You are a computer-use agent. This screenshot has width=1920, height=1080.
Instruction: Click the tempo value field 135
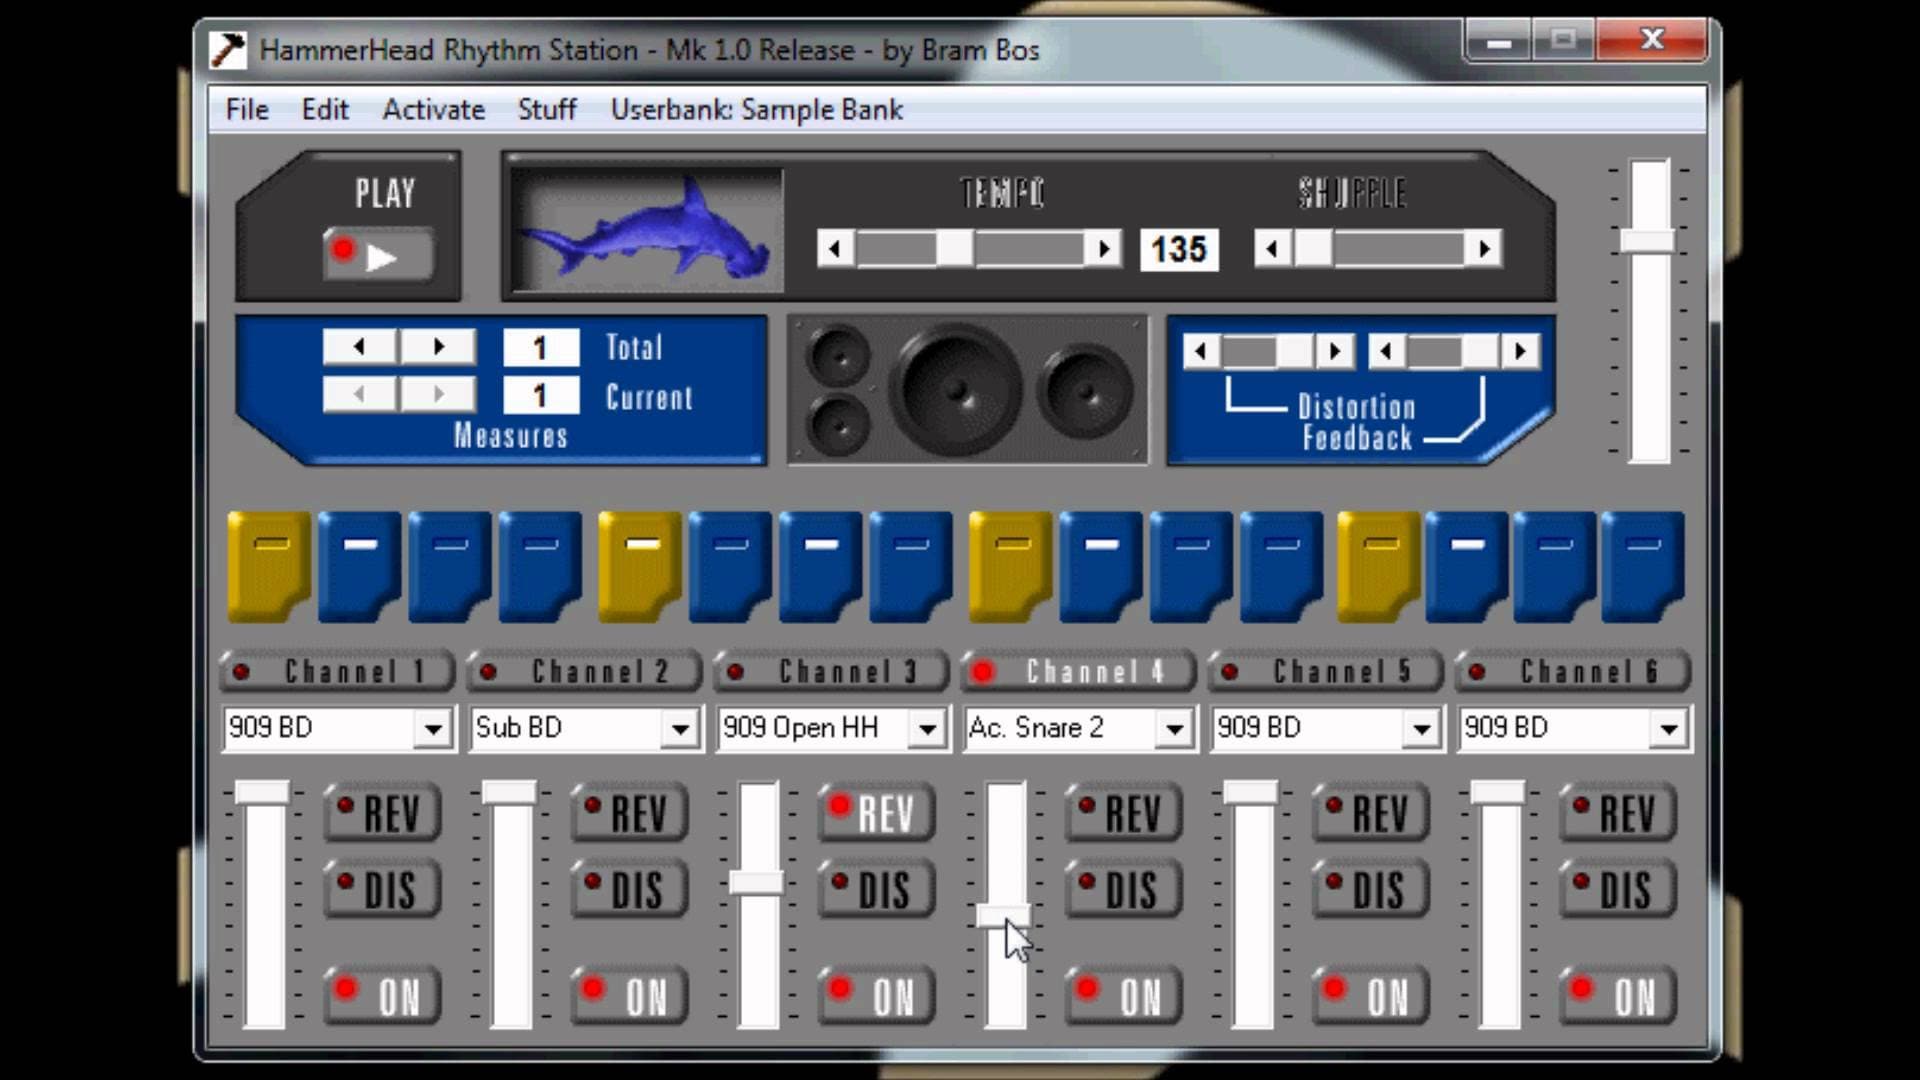pos(1179,249)
